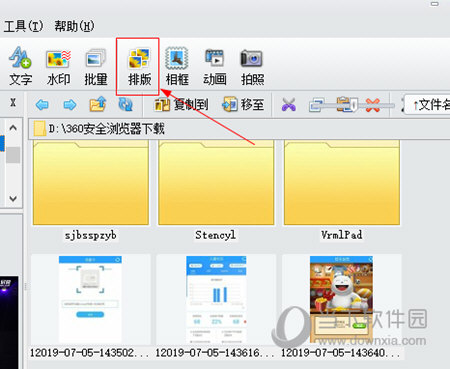Open the 拍照 camera capture tool
450x369 pixels.
point(252,66)
